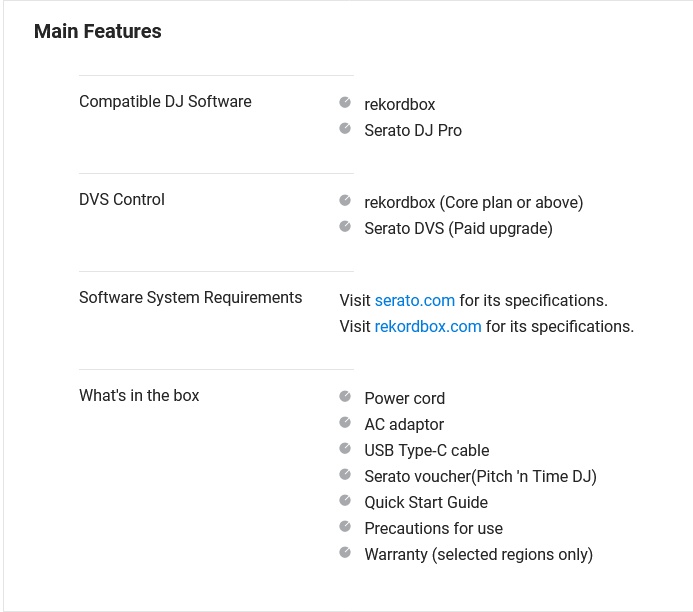Select the Main Features heading
Image resolution: width=693 pixels, height=612 pixels.
coord(98,31)
